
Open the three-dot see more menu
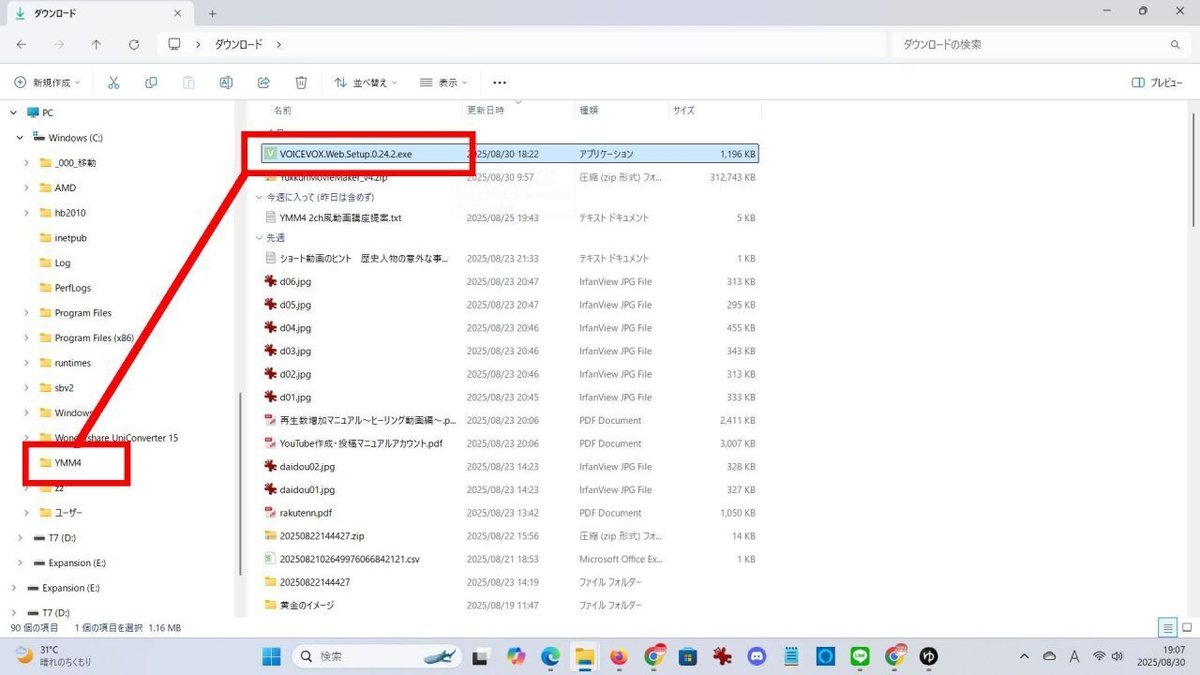click(499, 82)
